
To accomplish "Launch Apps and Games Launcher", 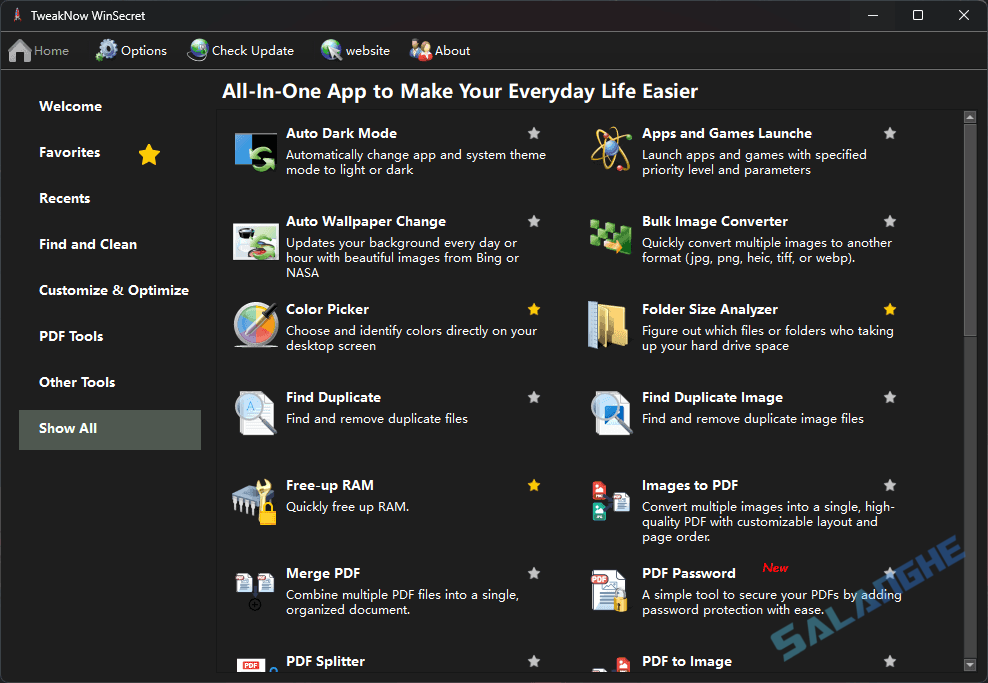I will 726,133.
